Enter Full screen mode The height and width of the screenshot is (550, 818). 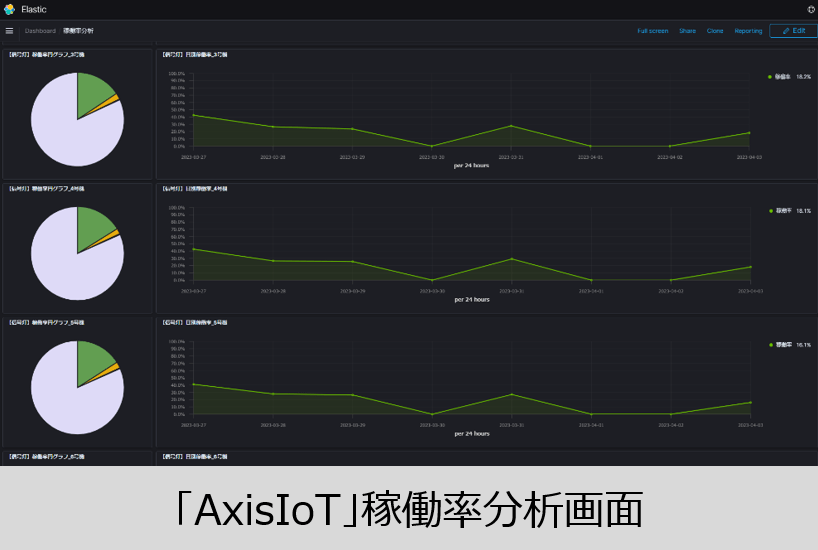652,31
